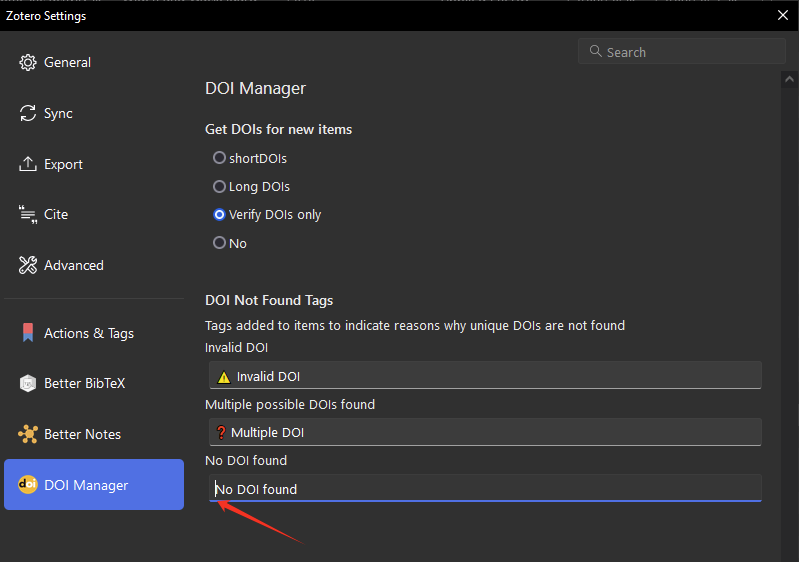Click the tags description sentence
Screen dimensions: 799x562
(x=415, y=326)
